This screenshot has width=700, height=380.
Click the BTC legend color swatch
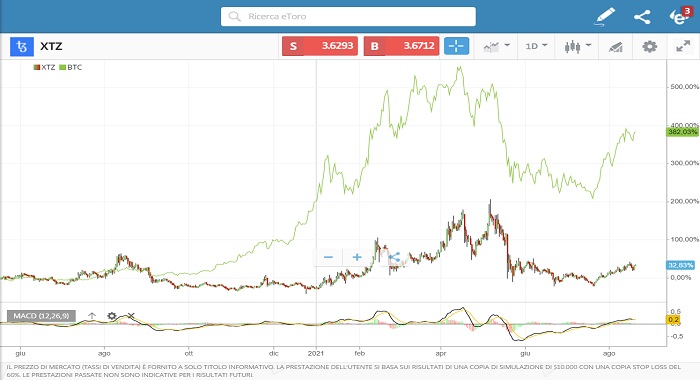63,67
